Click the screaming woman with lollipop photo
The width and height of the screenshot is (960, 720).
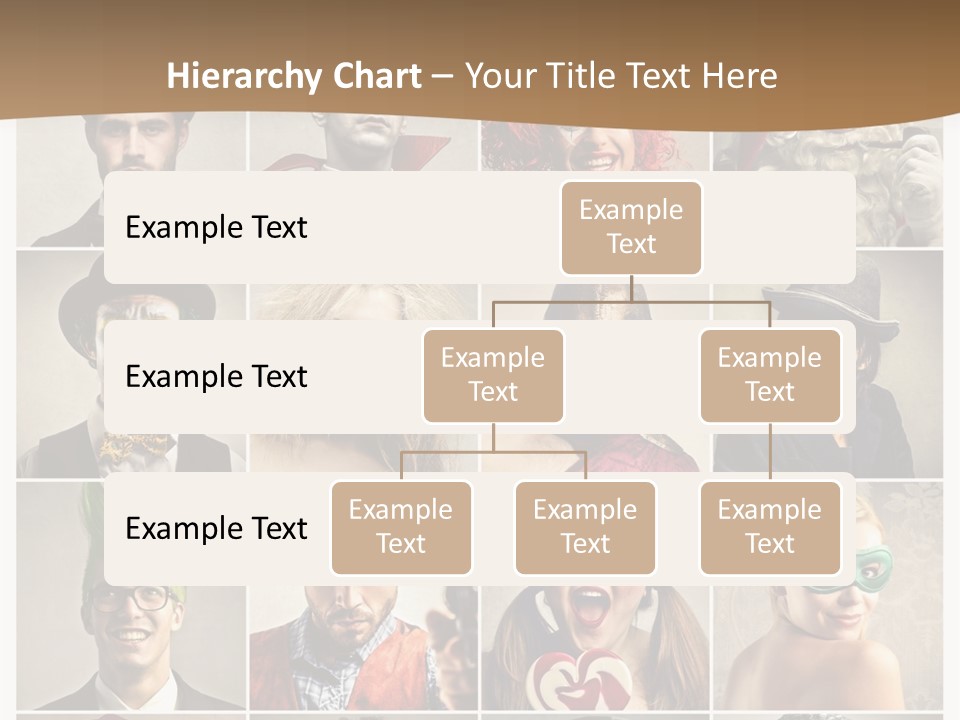(590, 650)
